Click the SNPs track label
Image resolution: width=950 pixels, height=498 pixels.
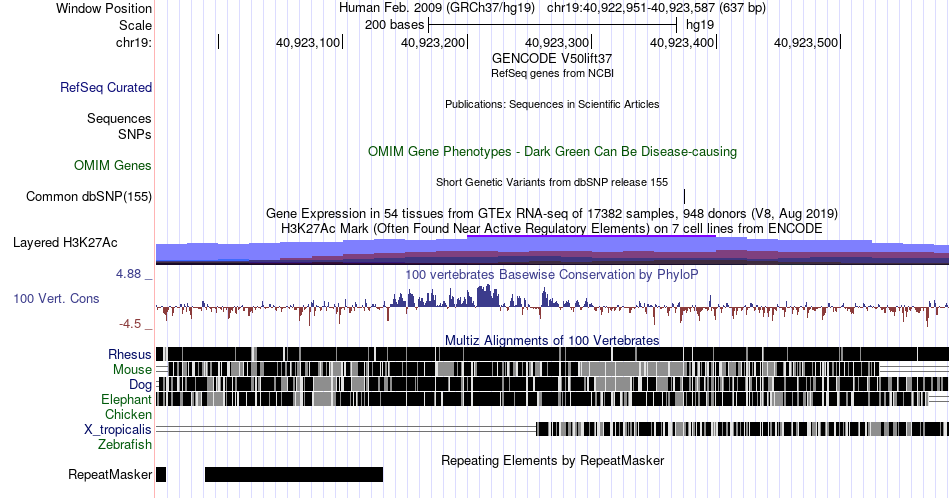[x=135, y=134]
